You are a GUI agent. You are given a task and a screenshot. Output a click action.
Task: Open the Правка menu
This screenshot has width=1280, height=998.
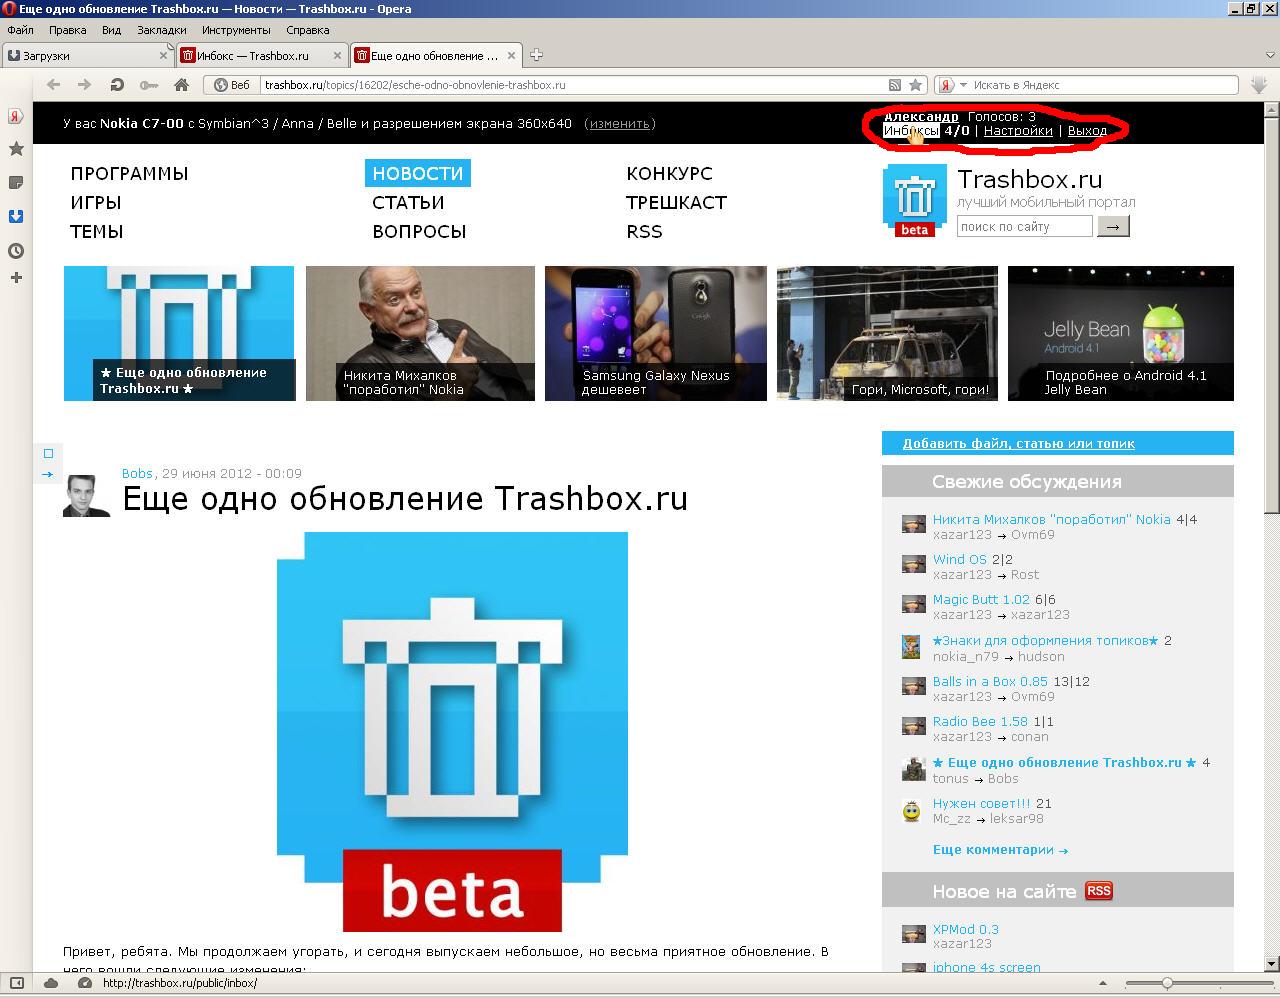point(67,30)
